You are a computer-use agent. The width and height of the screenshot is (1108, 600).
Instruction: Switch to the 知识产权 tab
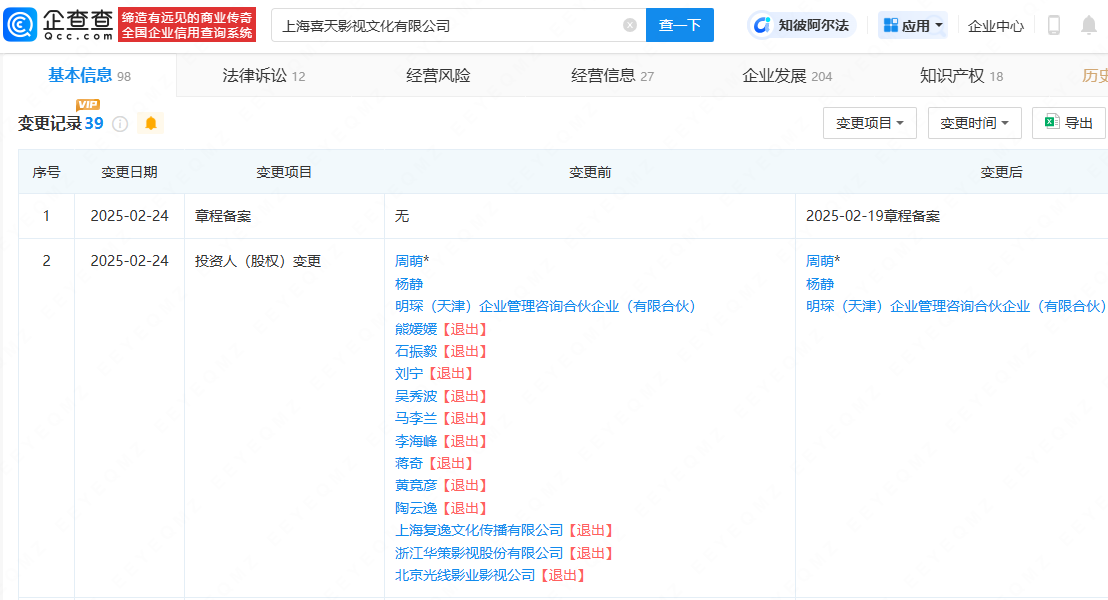pos(961,76)
